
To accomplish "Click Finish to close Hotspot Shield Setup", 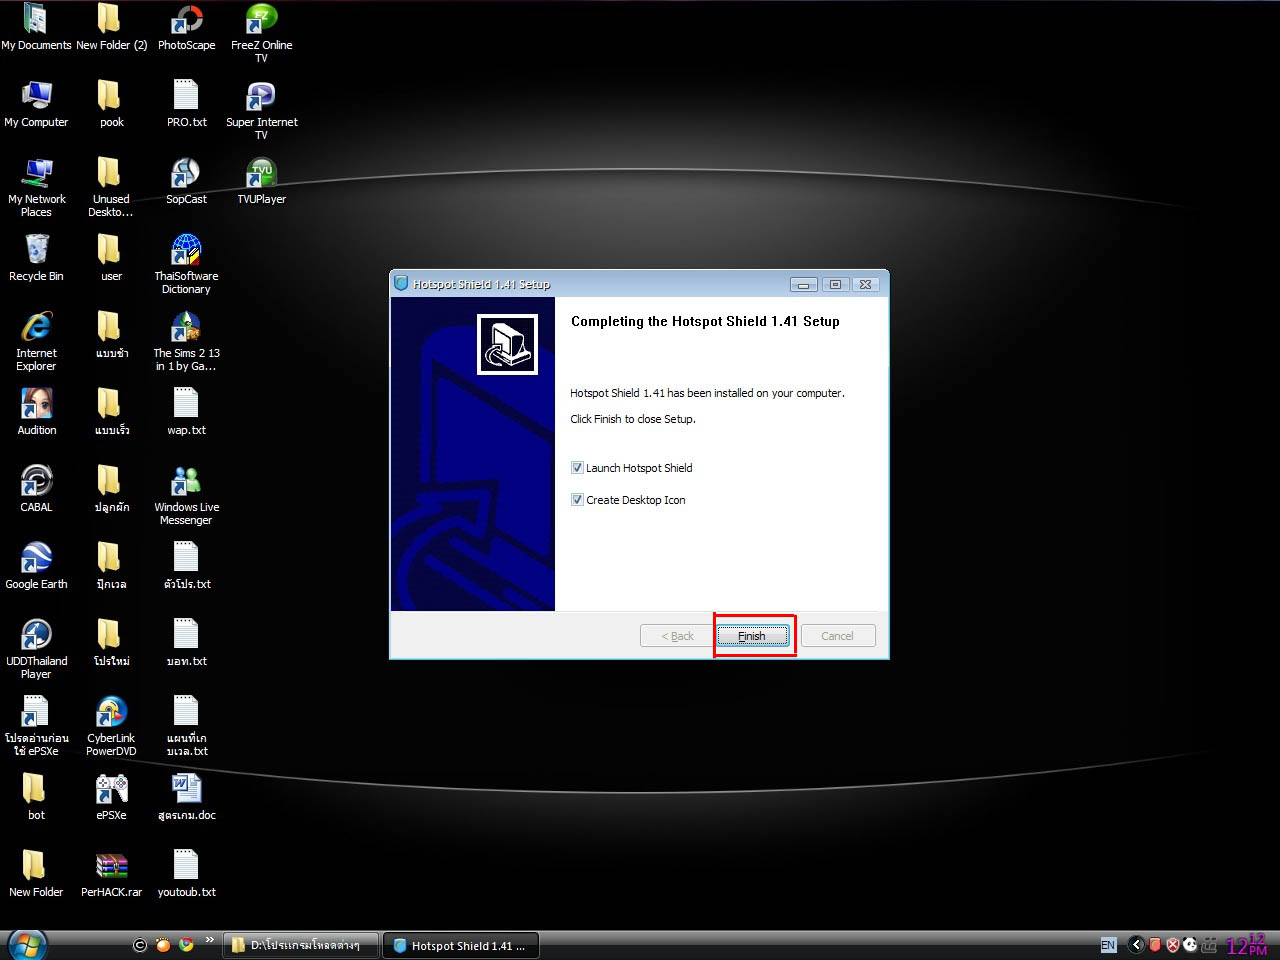I will (x=752, y=636).
